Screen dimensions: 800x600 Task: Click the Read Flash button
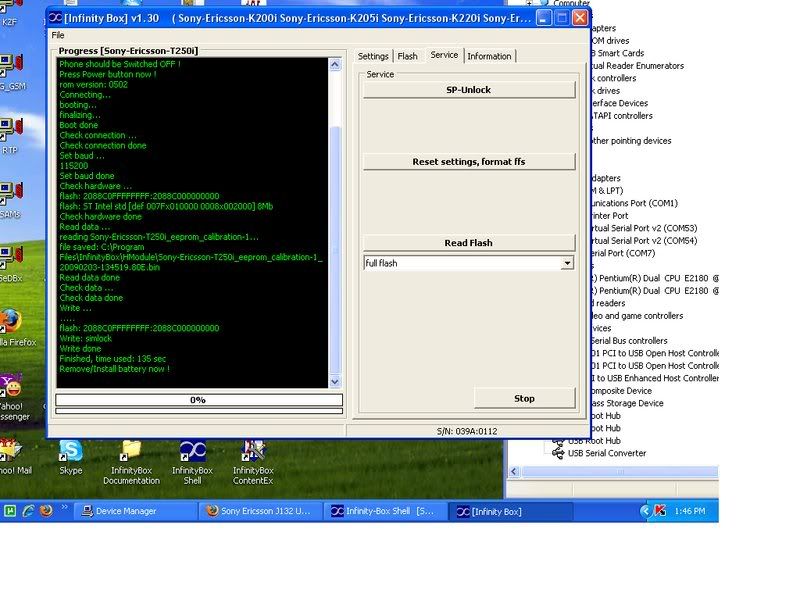point(469,243)
